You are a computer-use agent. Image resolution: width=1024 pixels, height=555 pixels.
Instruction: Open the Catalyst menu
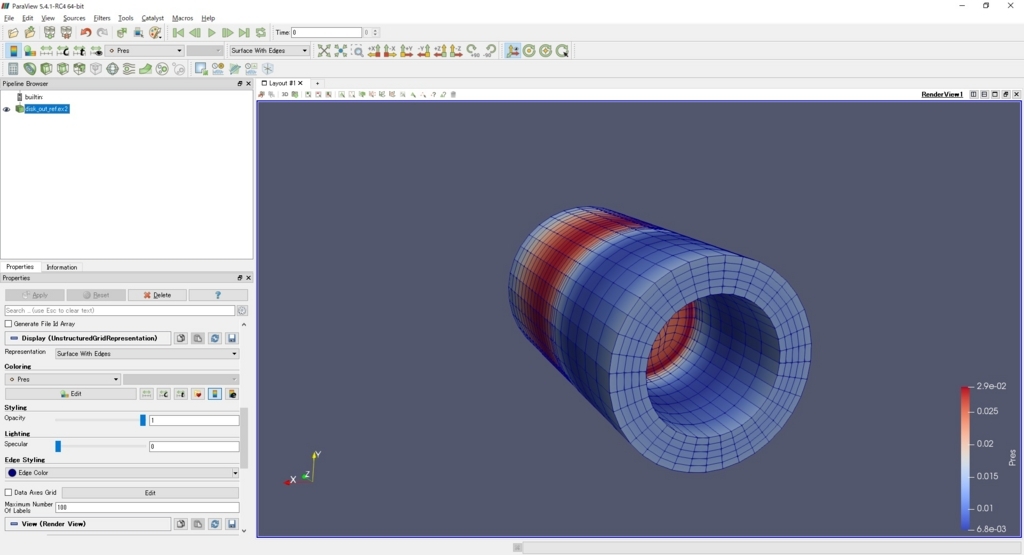(x=153, y=18)
